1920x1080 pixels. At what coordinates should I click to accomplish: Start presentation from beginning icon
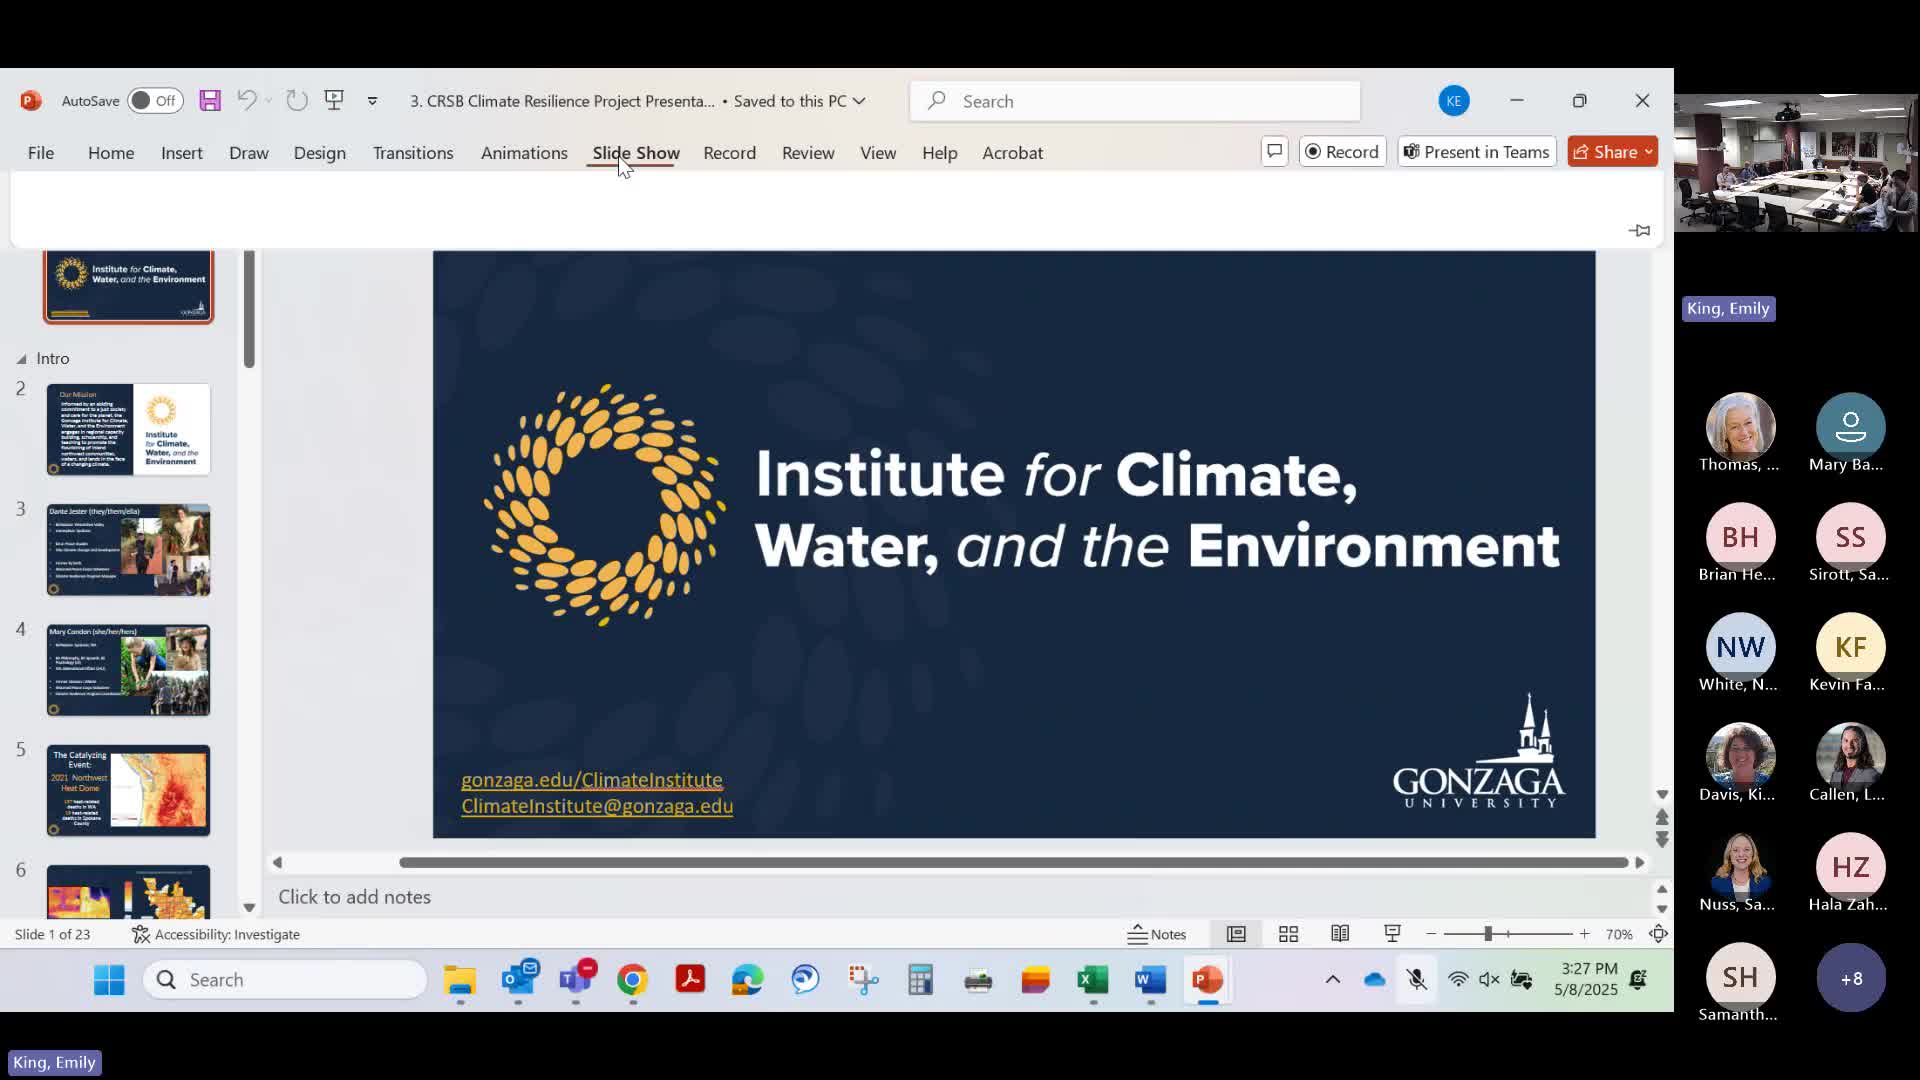[334, 100]
